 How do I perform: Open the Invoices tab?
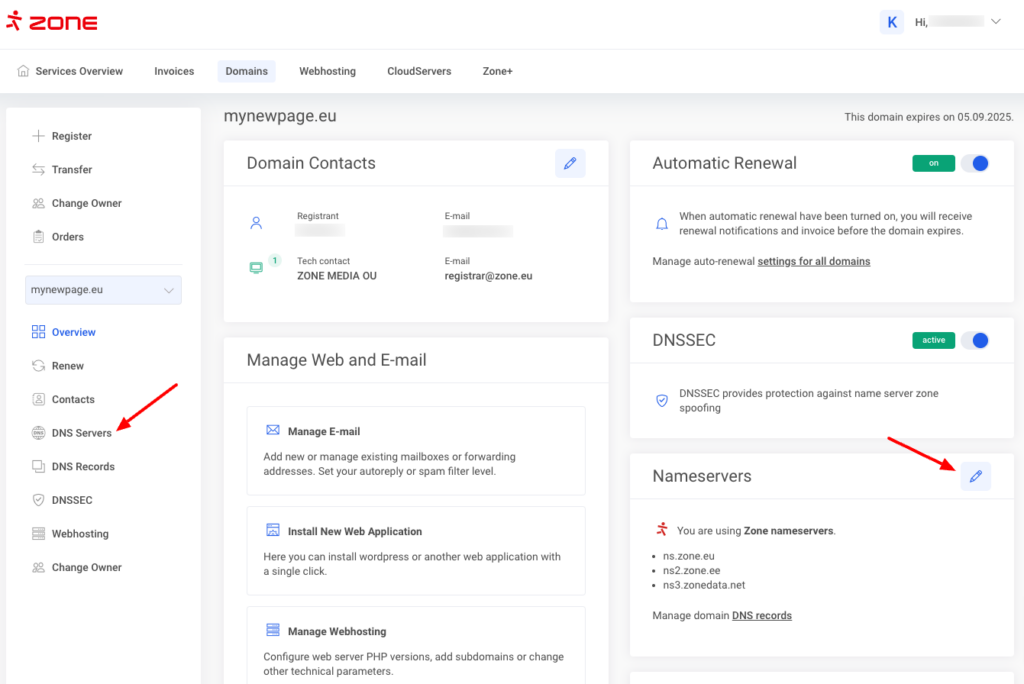point(173,71)
